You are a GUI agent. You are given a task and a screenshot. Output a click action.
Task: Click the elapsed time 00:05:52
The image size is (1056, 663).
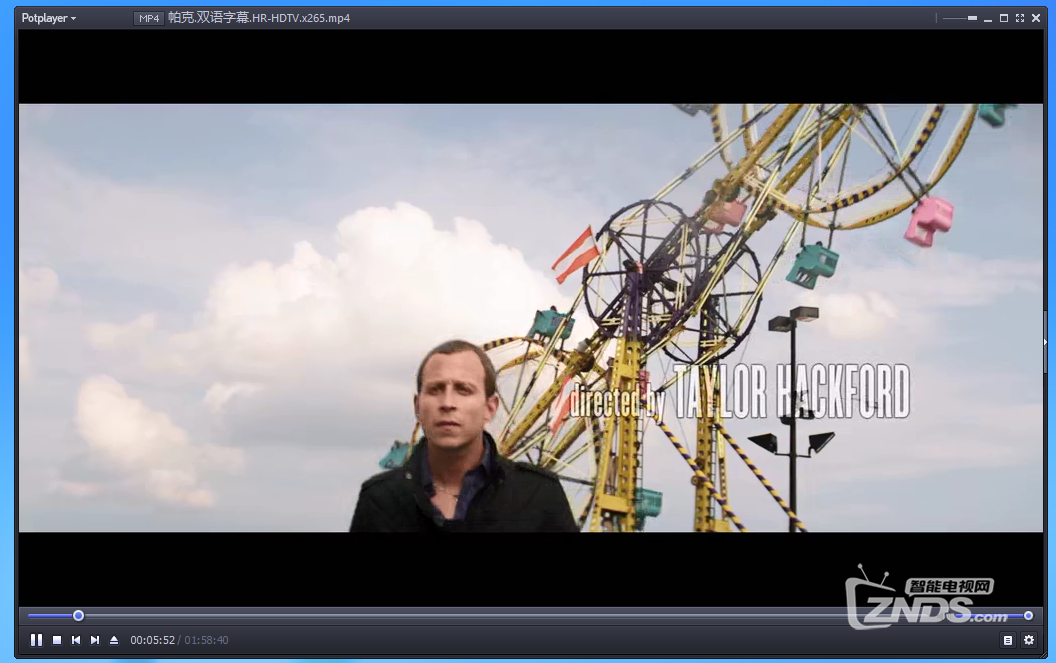152,640
